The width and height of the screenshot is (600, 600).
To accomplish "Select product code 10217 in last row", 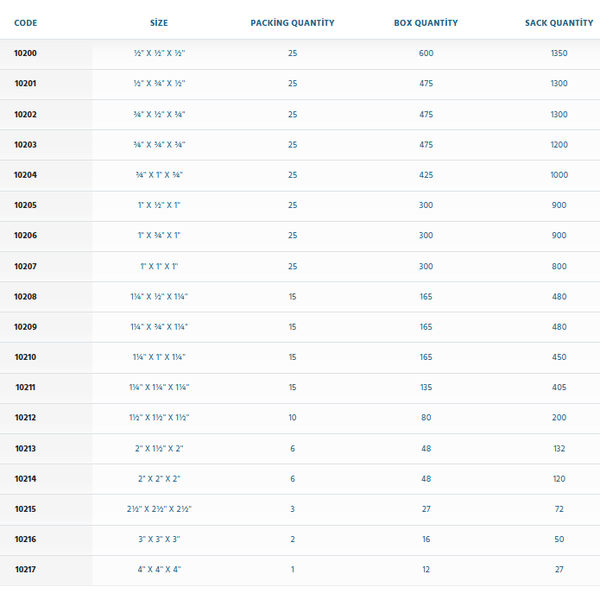I will [26, 569].
